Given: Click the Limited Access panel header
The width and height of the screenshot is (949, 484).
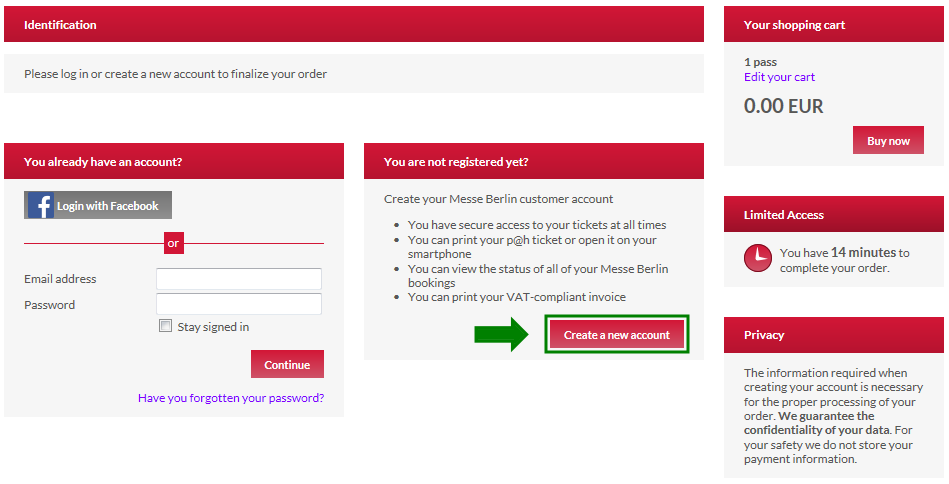Looking at the screenshot, I should click(833, 214).
